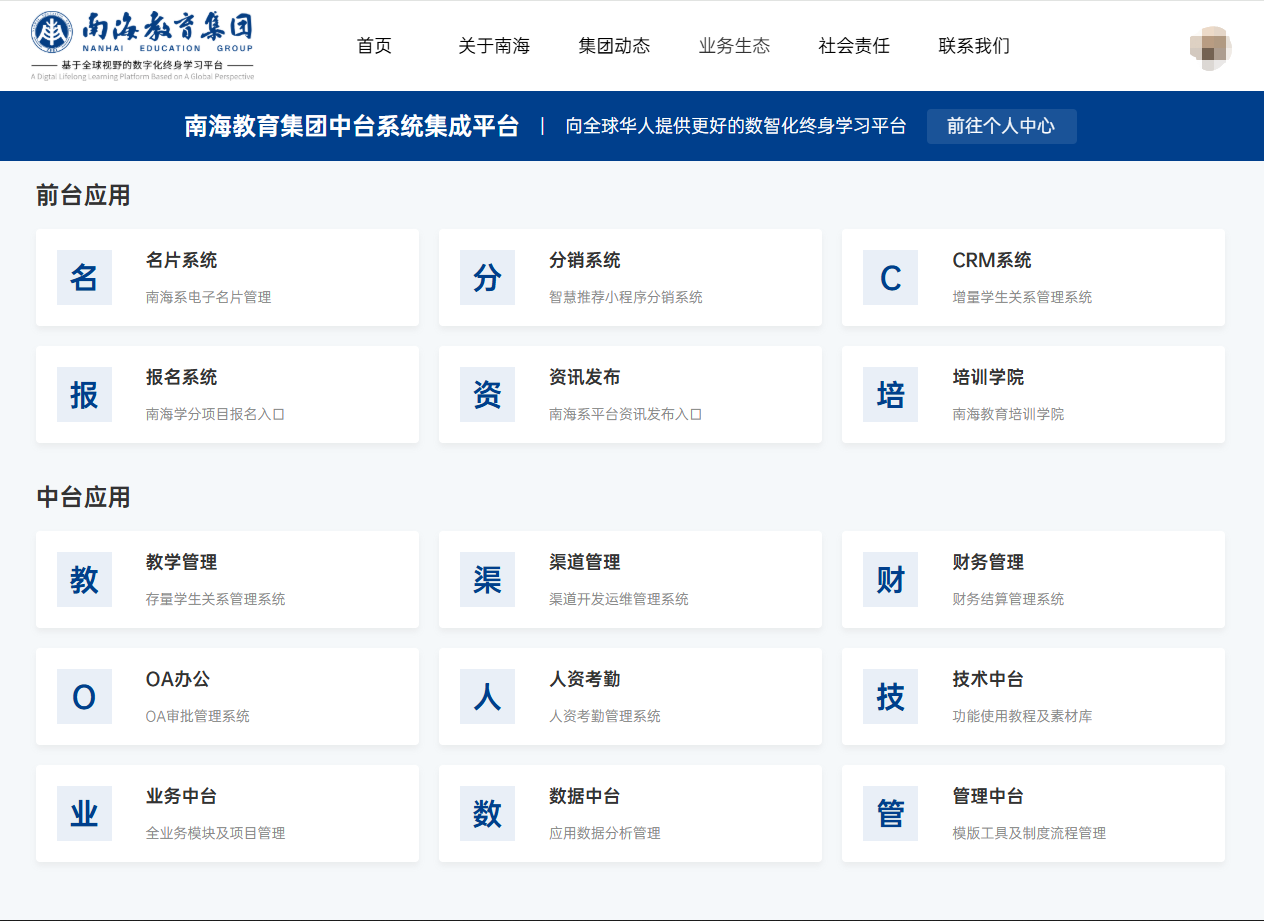
Task: Open the 教学管理 title link
Action: pyautogui.click(x=181, y=562)
